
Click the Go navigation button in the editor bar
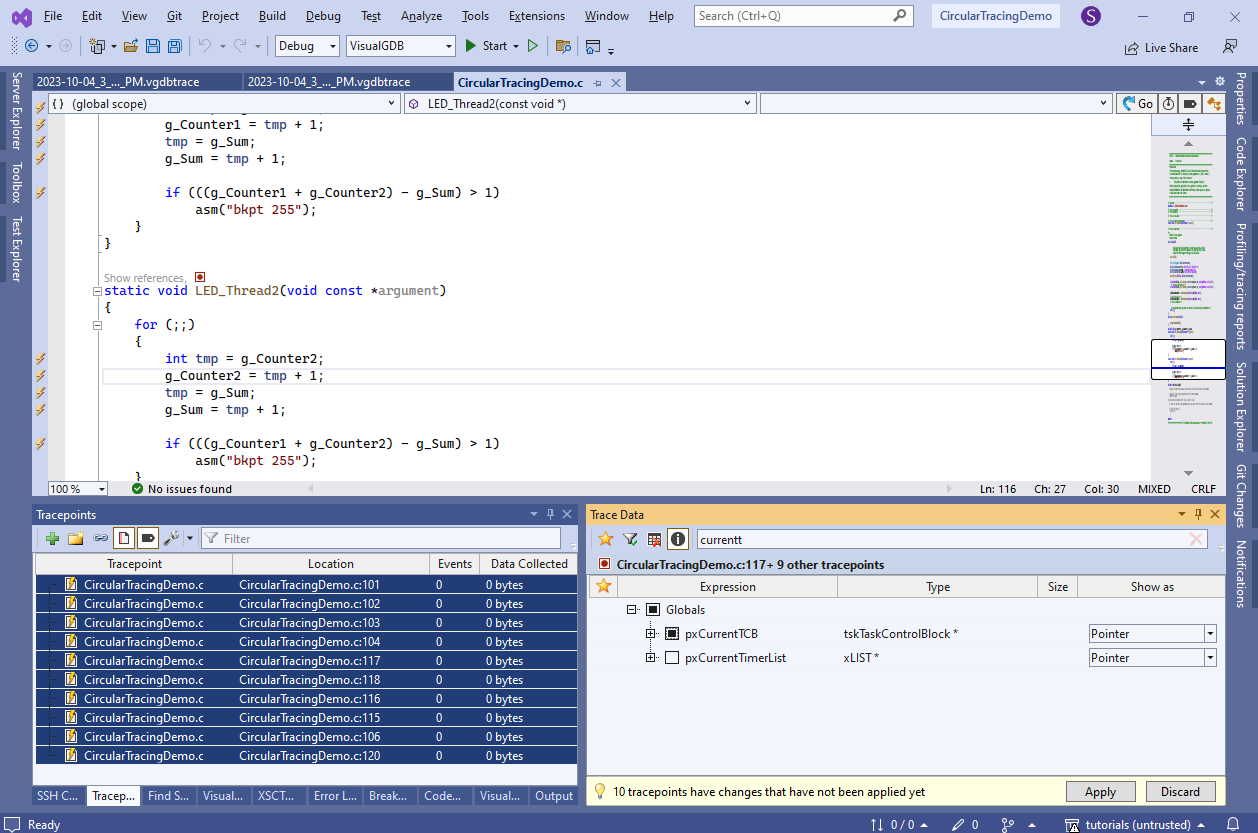point(1137,103)
